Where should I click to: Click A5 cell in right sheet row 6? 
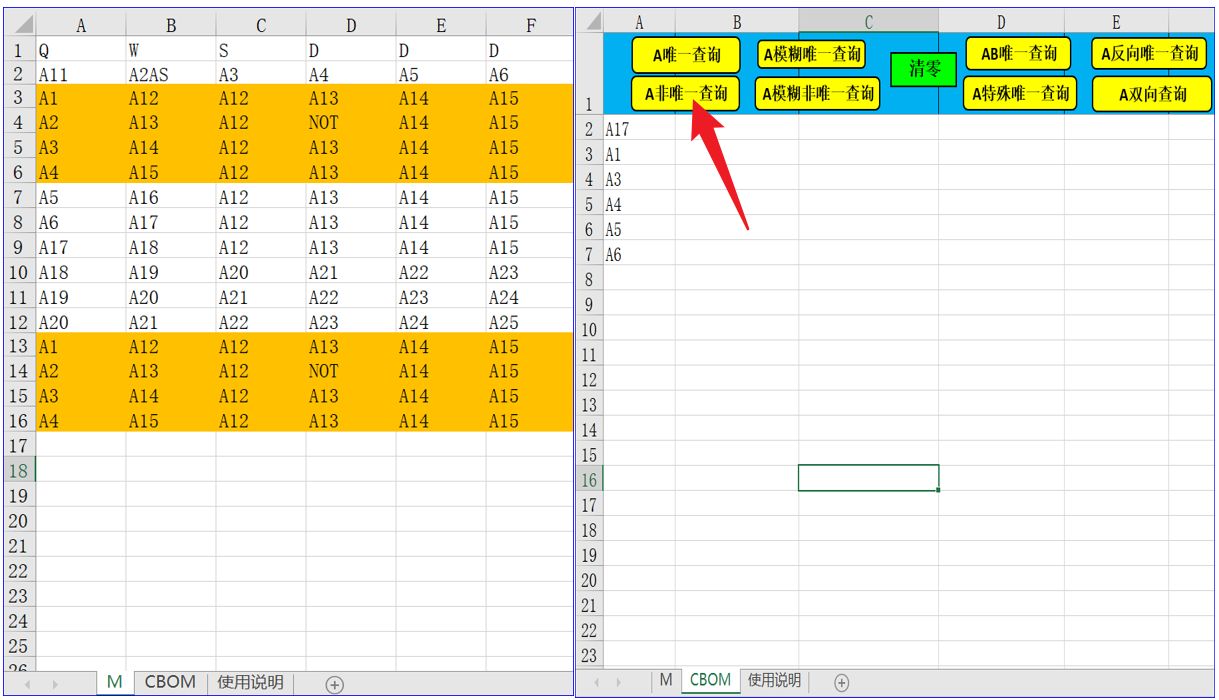[639, 229]
